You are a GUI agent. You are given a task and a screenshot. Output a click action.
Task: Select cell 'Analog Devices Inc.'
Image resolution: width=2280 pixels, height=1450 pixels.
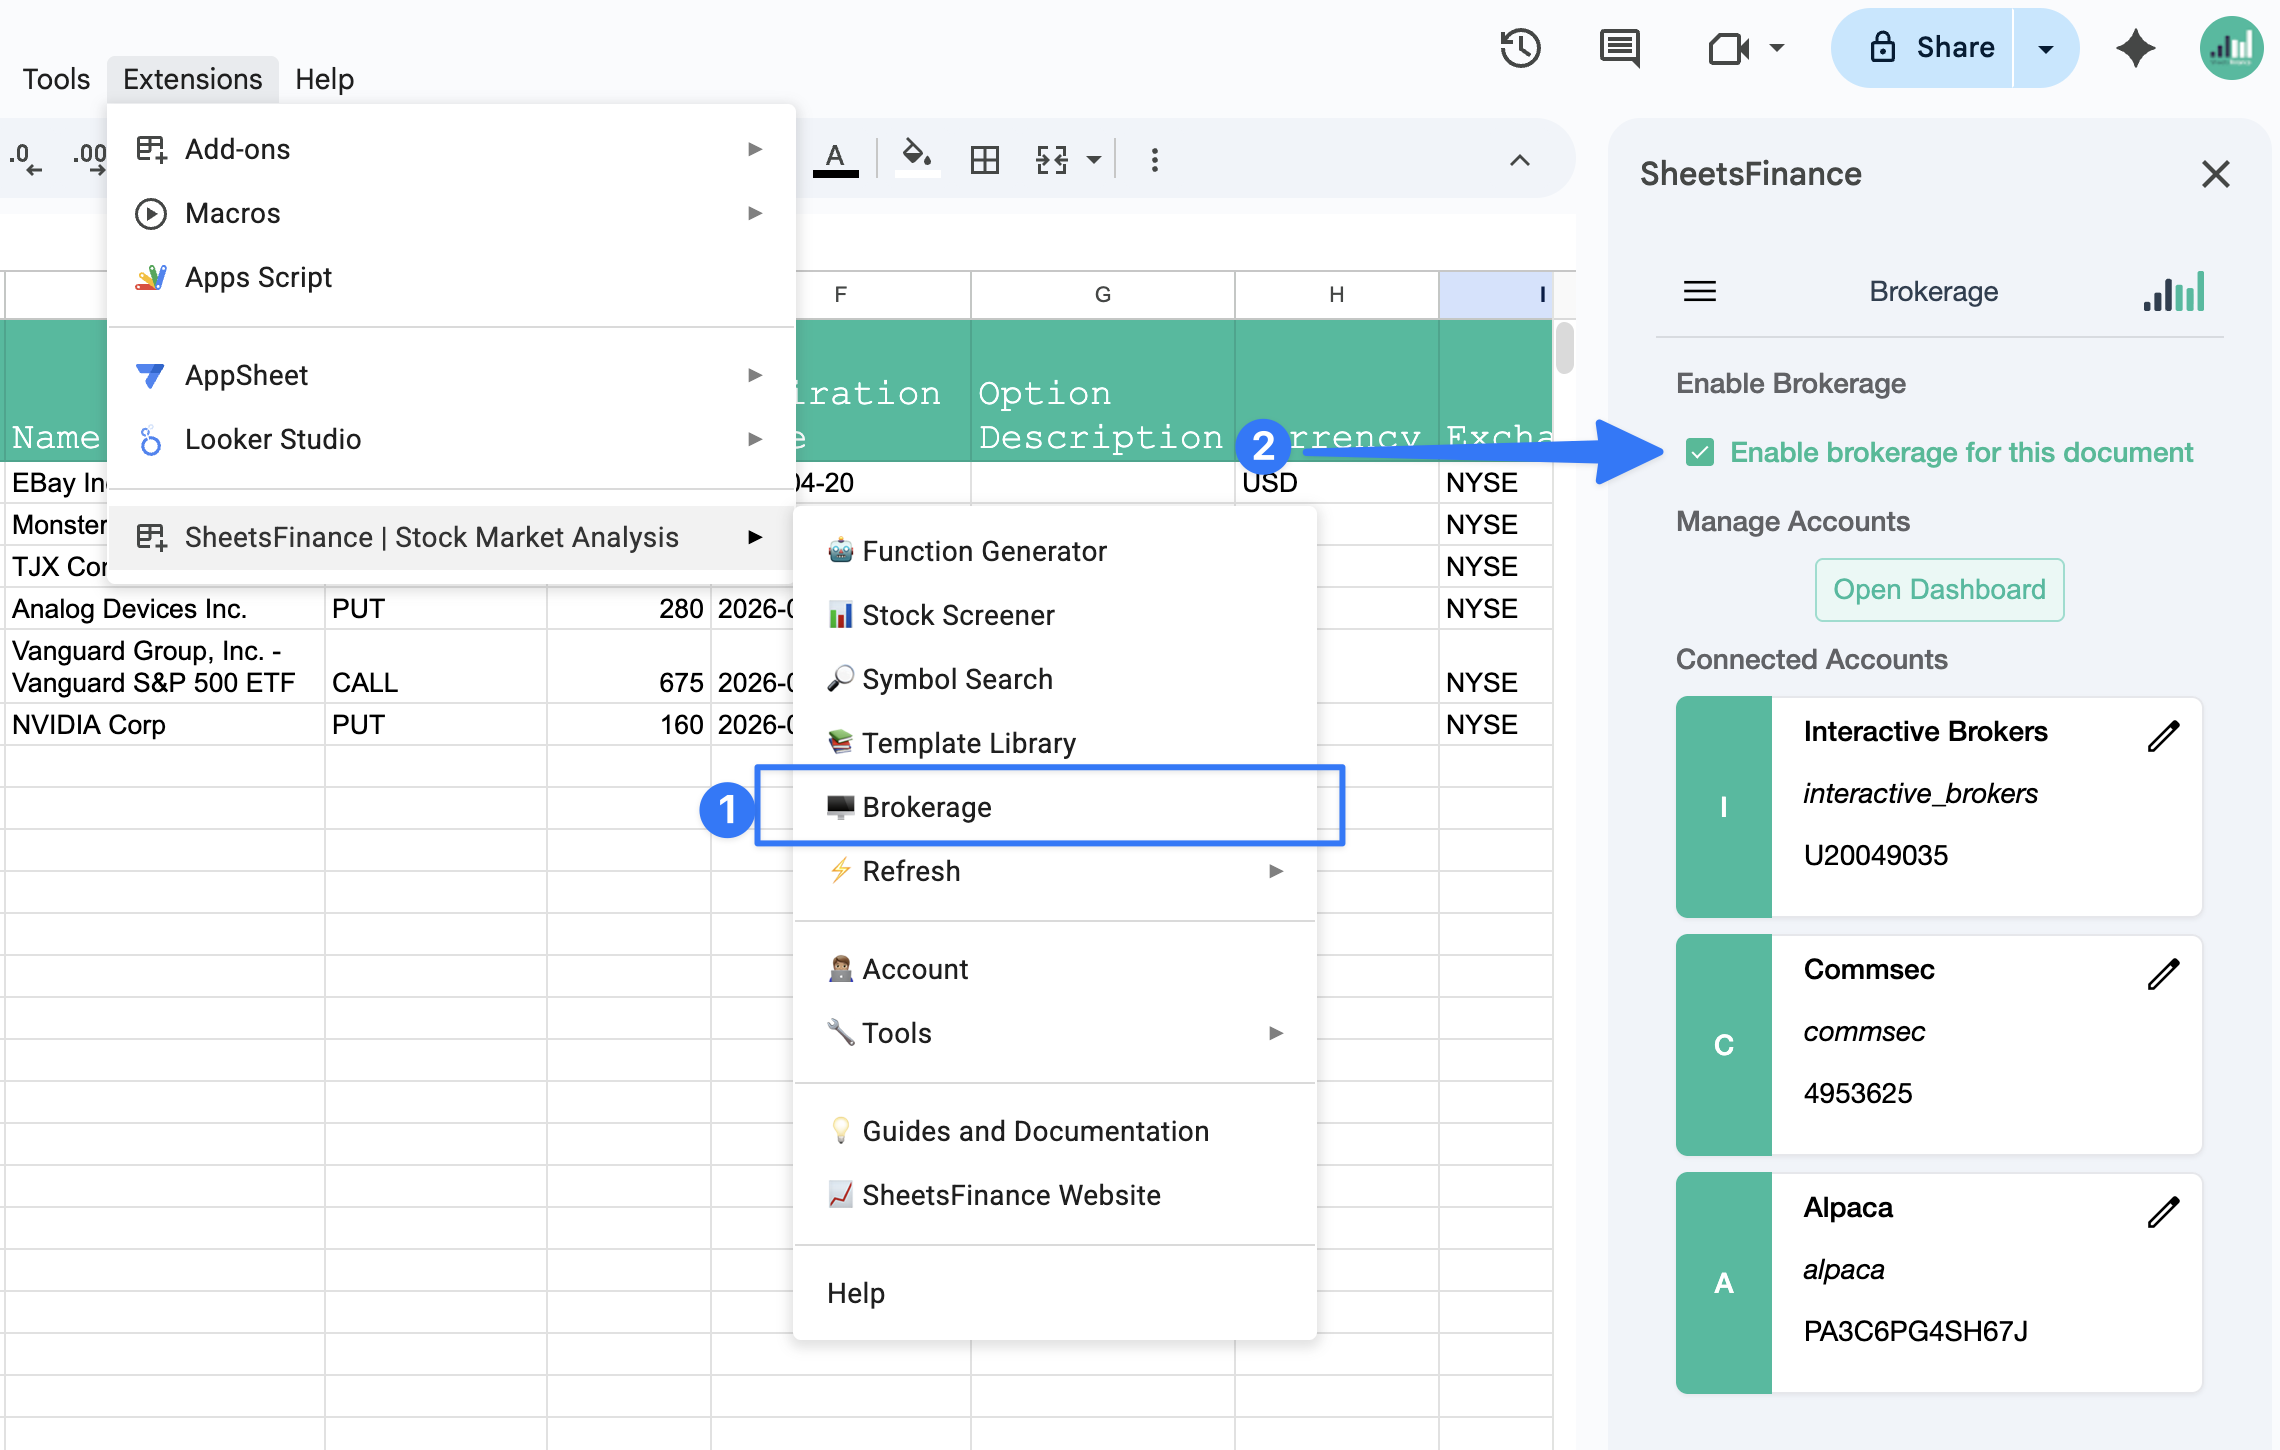point(165,609)
